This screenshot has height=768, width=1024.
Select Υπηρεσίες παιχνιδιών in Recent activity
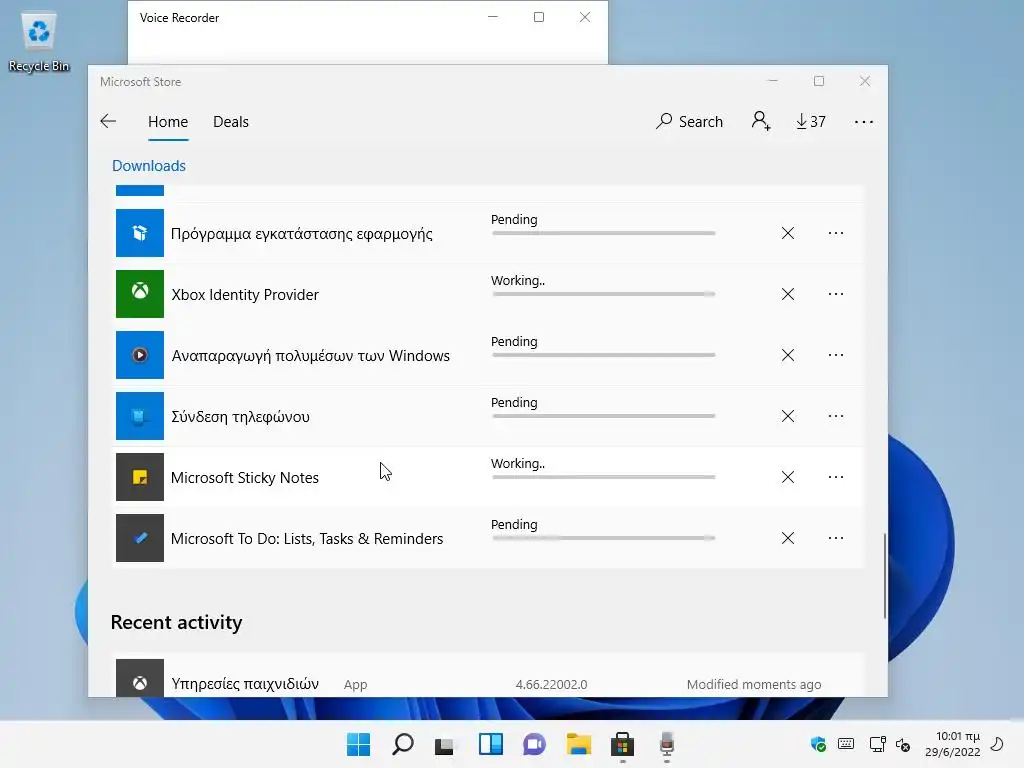488,677
